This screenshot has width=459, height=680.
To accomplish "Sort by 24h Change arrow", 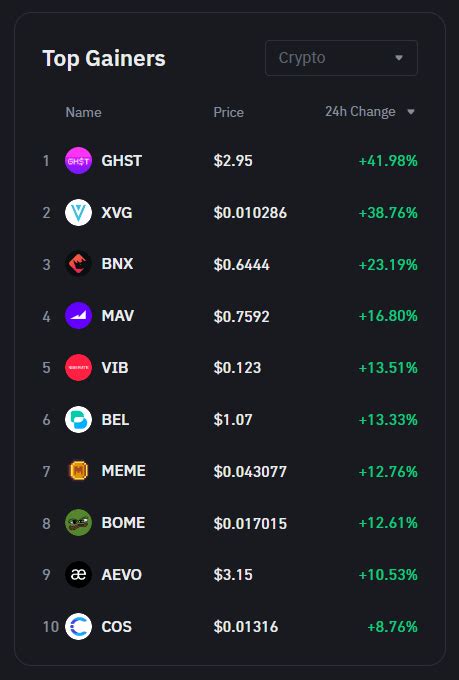I will tap(411, 112).
